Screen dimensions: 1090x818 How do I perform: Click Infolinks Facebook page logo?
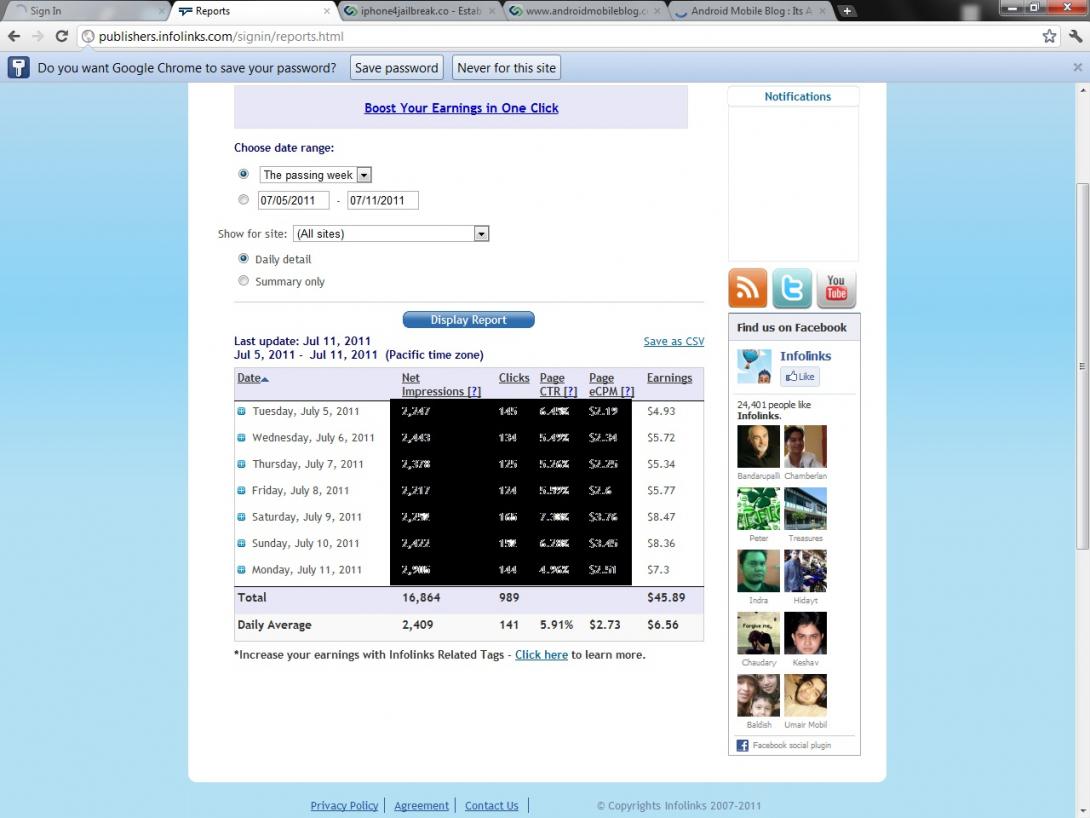click(754, 366)
